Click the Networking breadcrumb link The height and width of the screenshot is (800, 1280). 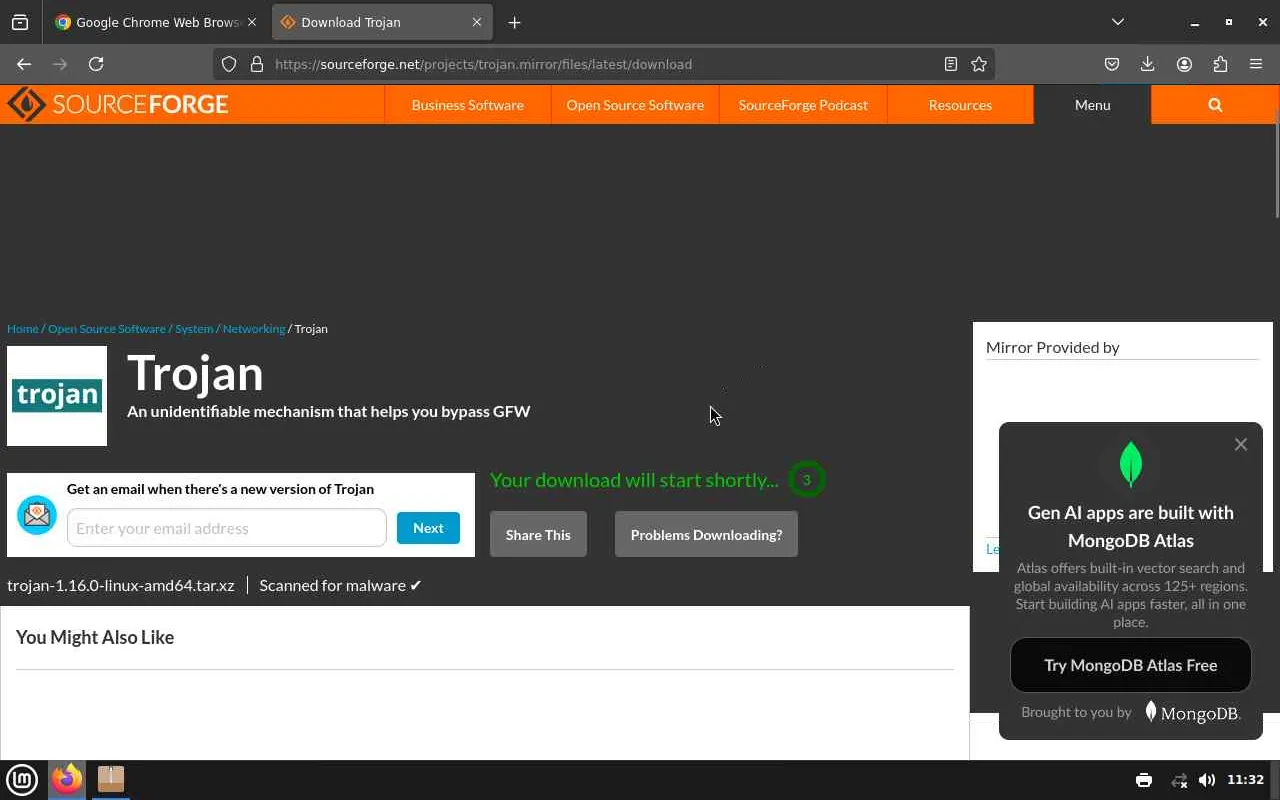254,328
